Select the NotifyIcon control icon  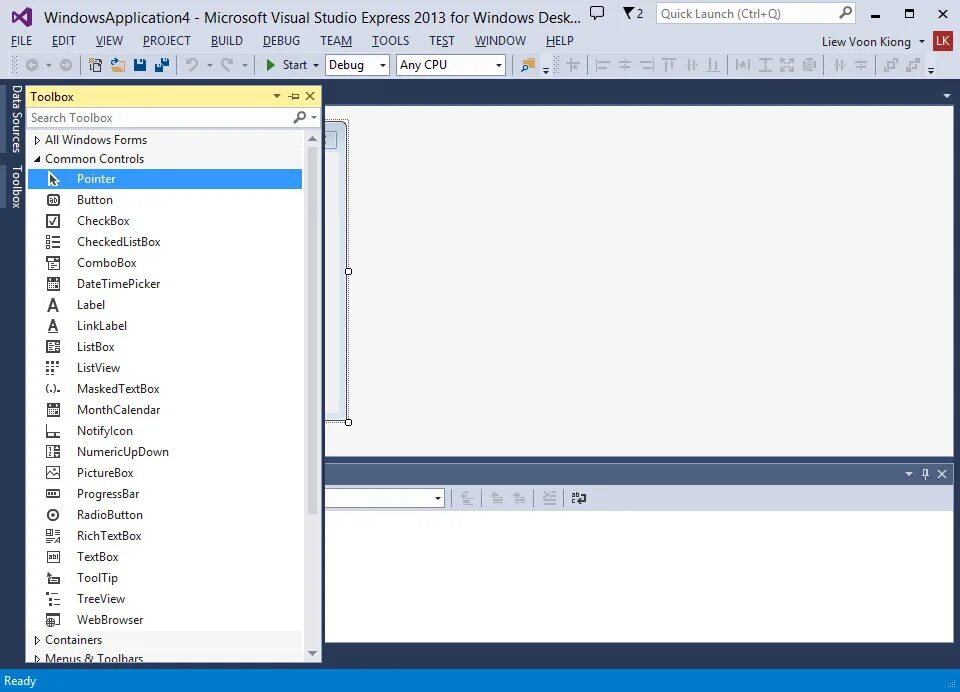click(x=53, y=431)
